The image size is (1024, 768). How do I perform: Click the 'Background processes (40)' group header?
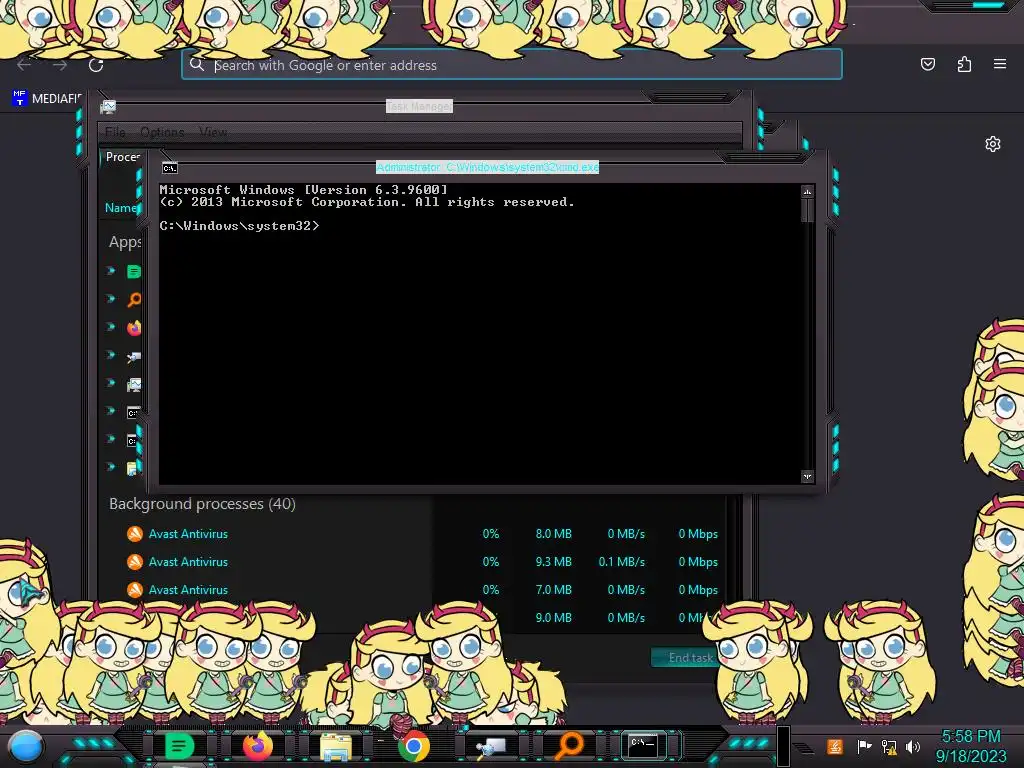pos(202,504)
